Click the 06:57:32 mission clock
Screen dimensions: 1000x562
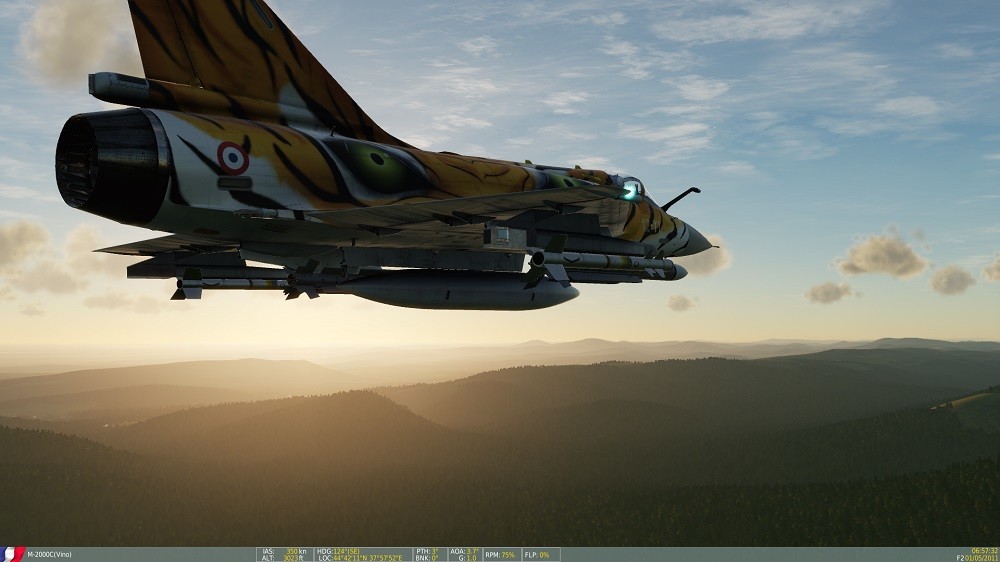[x=985, y=551]
